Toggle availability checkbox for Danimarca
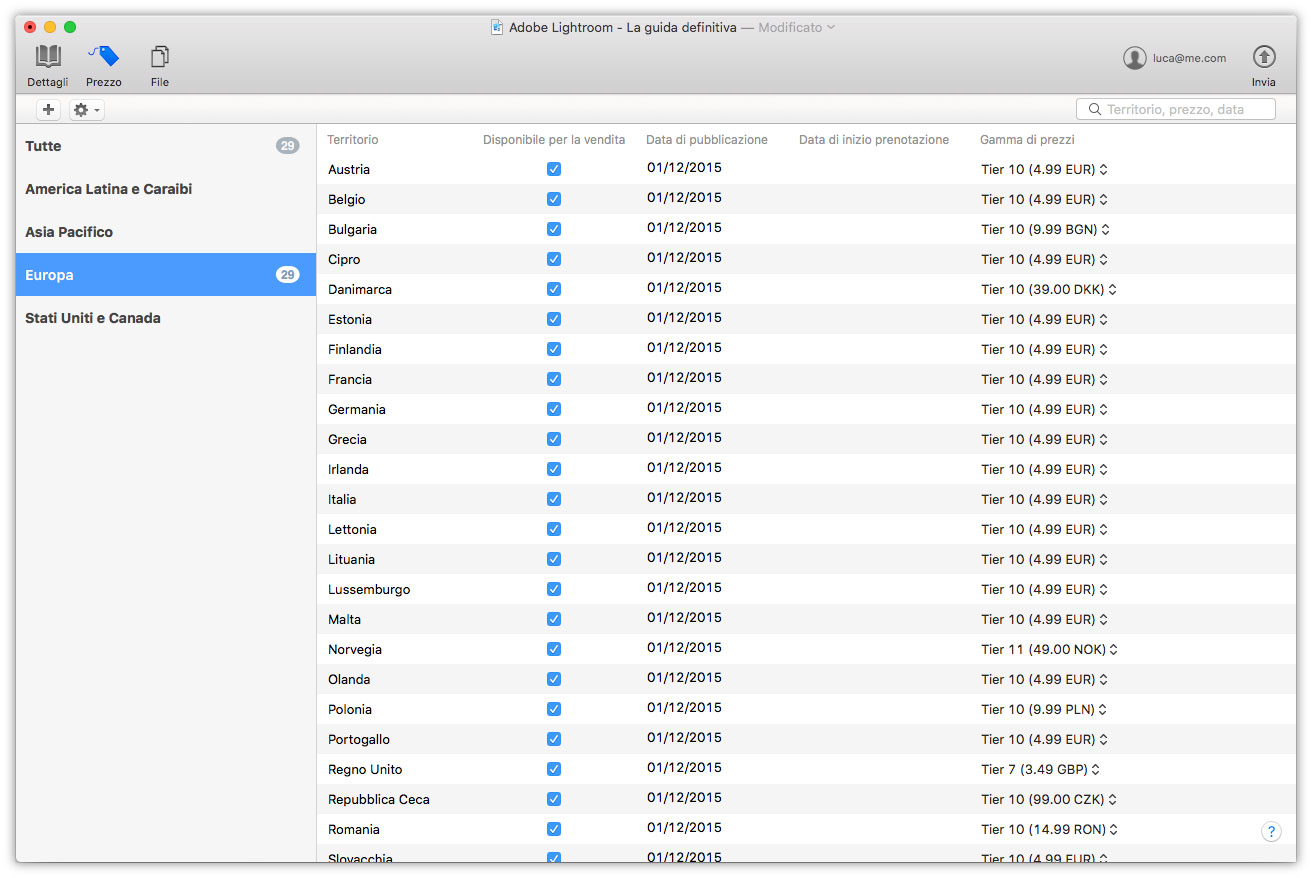The width and height of the screenshot is (1312, 878). click(554, 289)
